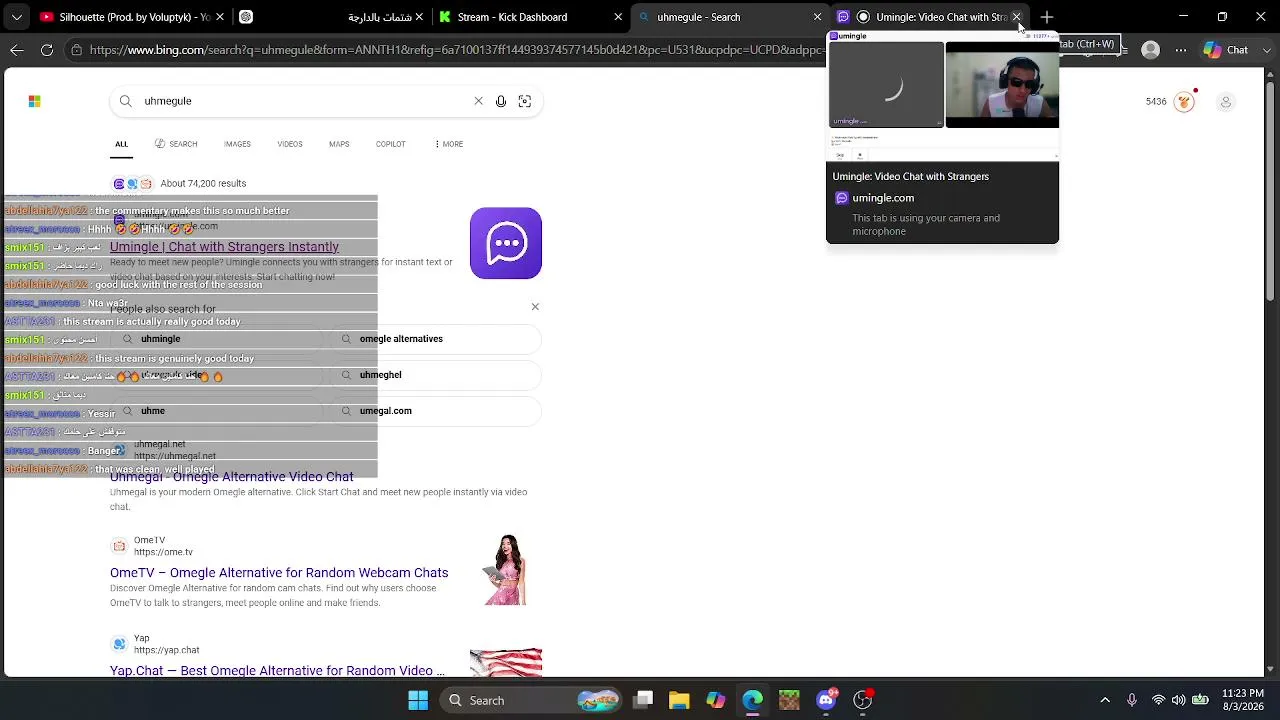Open the Yap.Chat Best Omegle Alternative result
This screenshot has width=1280, height=720.
tap(277, 670)
